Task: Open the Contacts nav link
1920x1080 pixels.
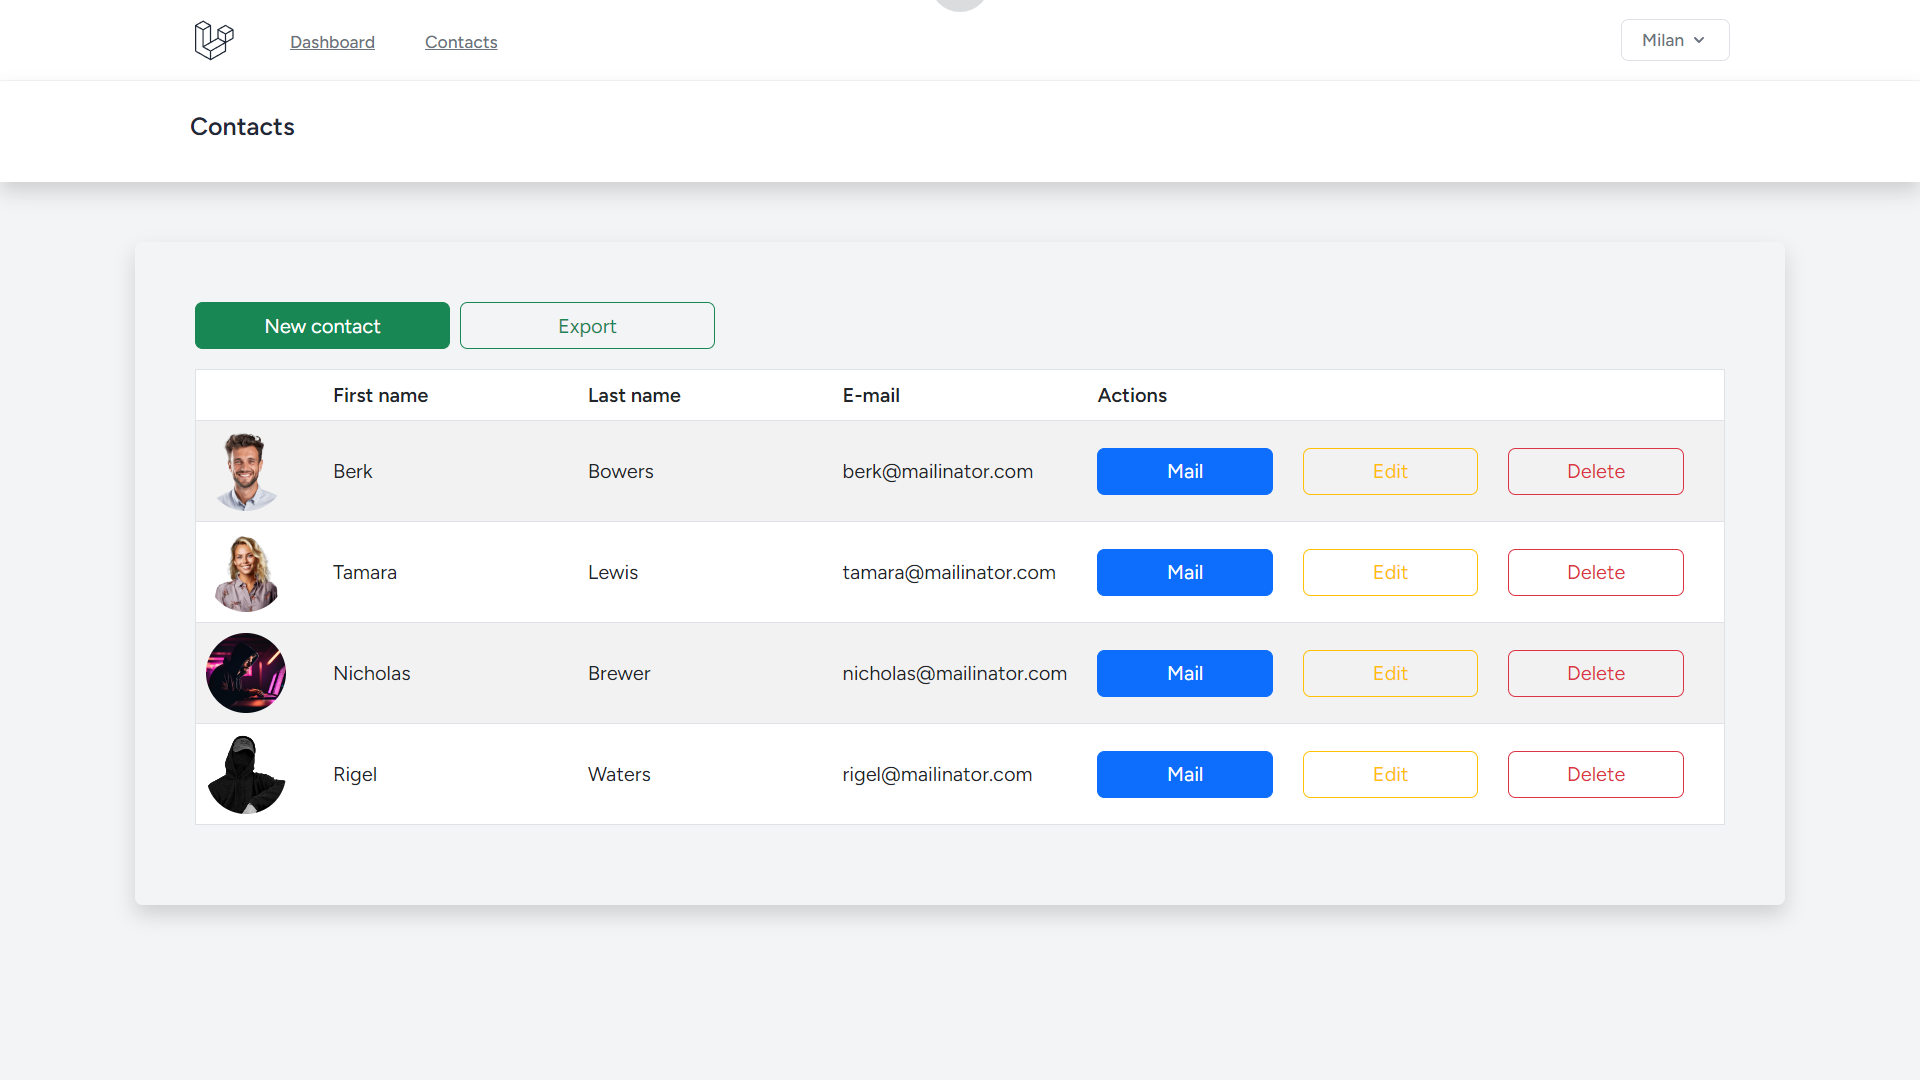Action: pyautogui.click(x=461, y=42)
